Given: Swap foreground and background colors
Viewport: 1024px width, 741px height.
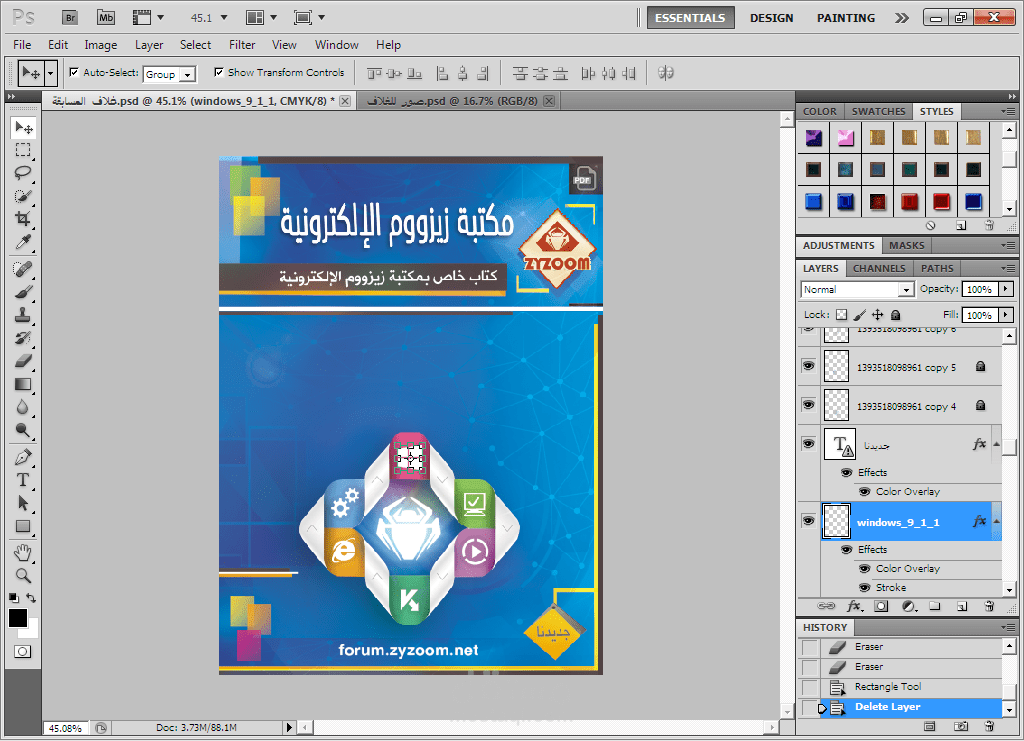Looking at the screenshot, I should tap(31, 597).
